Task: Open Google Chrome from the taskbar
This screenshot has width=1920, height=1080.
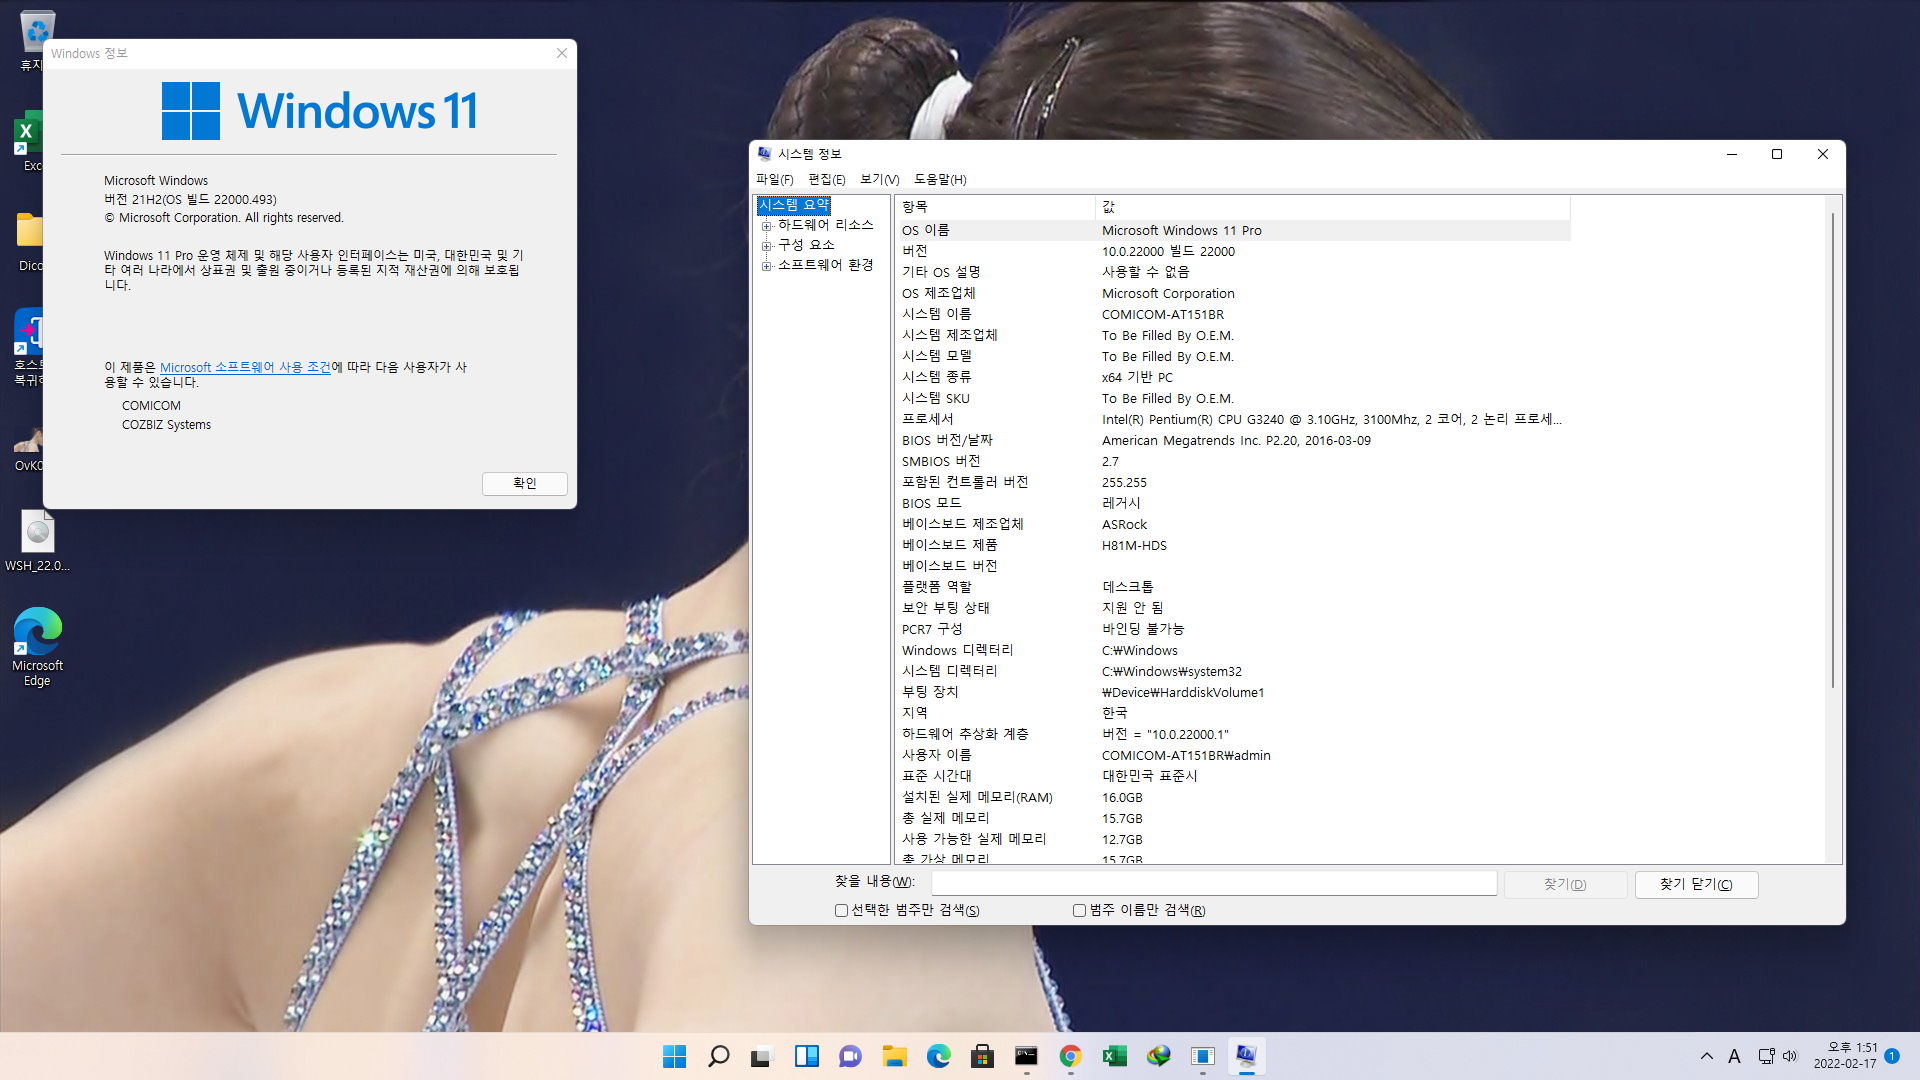Action: point(1070,1056)
